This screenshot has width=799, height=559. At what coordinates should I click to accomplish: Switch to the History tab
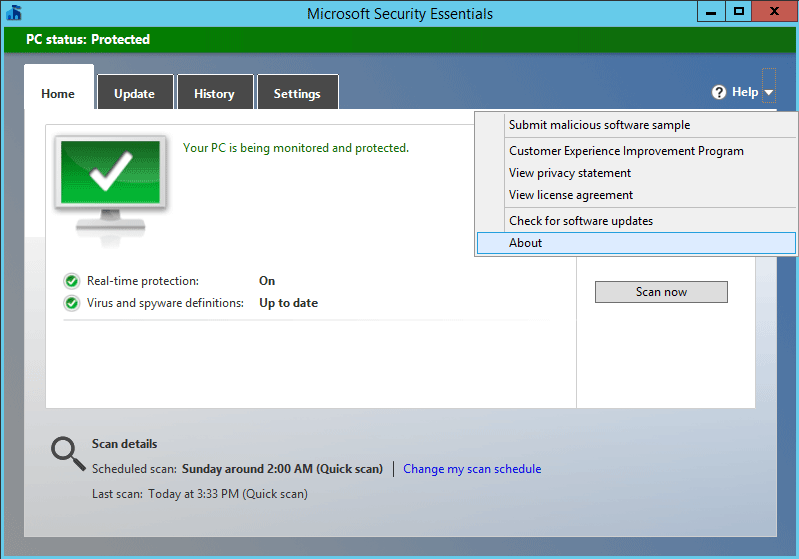[215, 92]
